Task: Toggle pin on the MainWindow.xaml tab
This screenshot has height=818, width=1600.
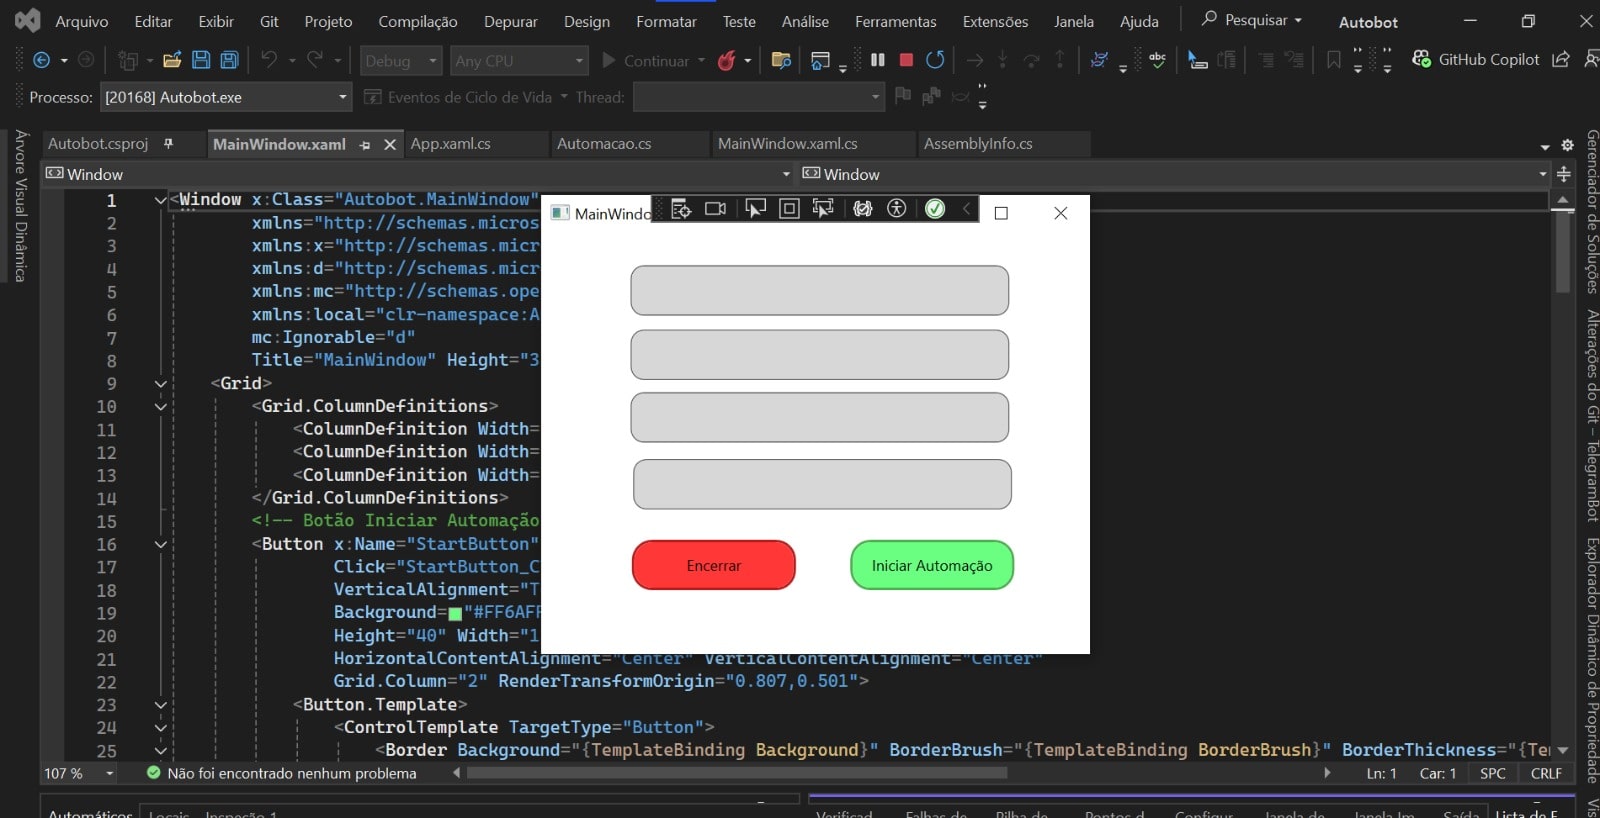Action: 365,145
